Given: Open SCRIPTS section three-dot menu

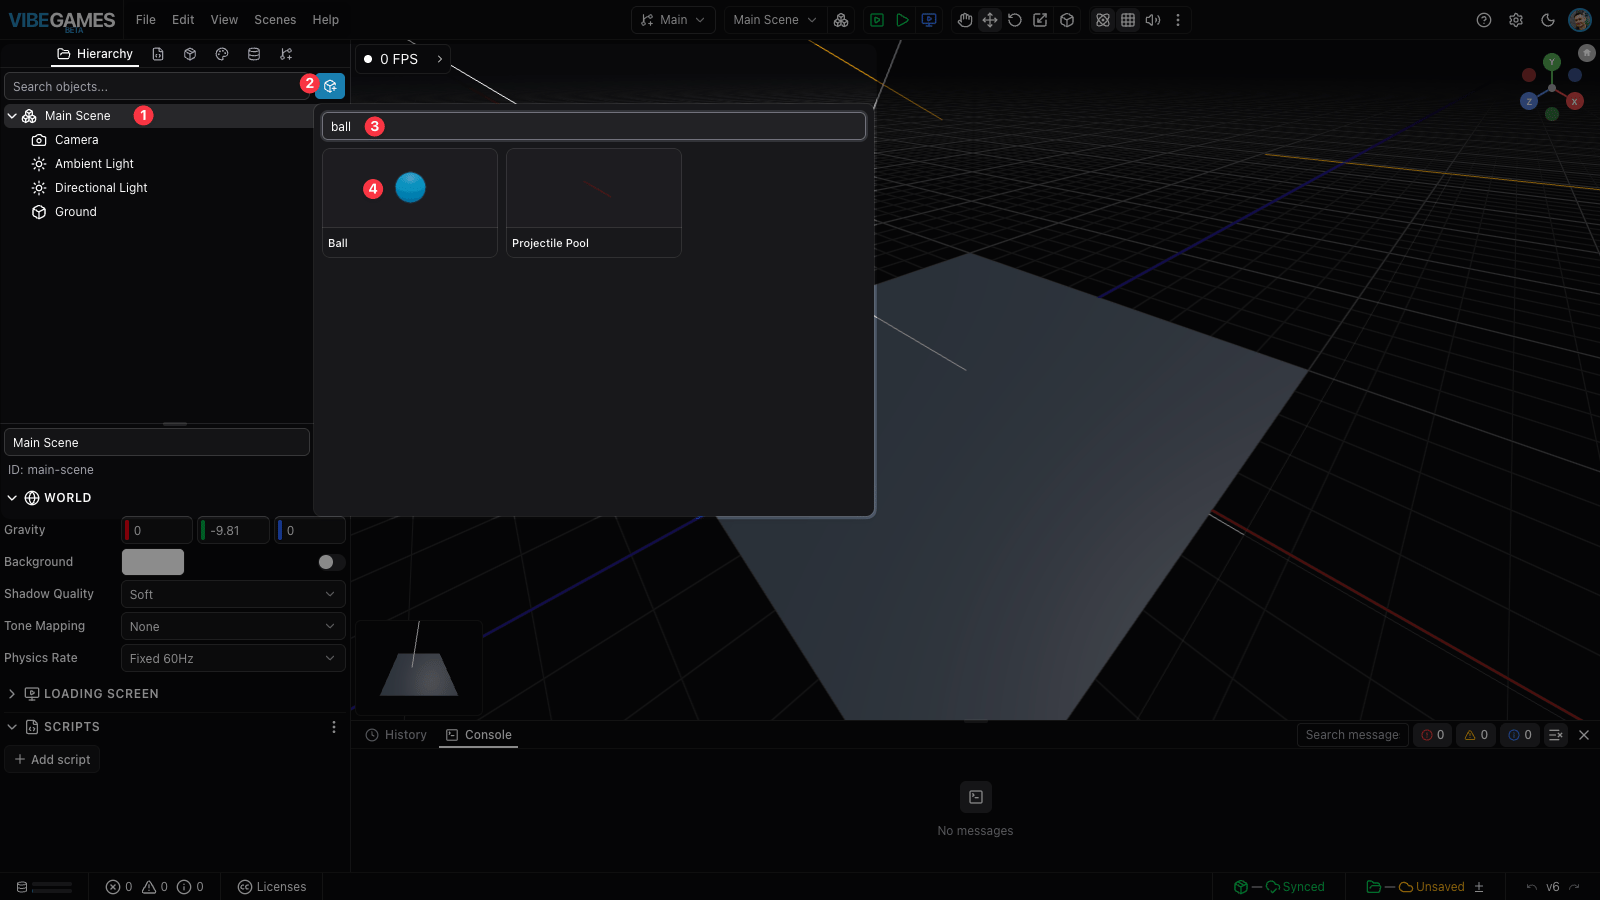Looking at the screenshot, I should click(x=334, y=727).
